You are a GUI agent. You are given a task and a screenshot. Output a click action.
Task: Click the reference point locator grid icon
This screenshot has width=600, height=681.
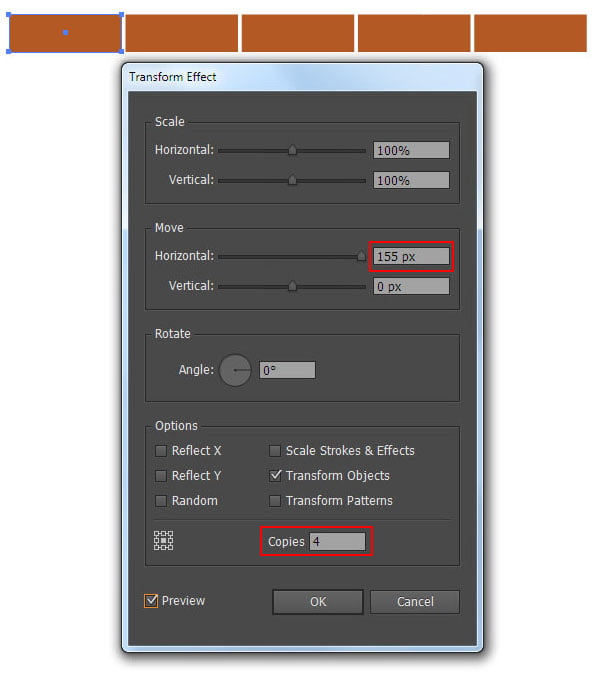(163, 541)
